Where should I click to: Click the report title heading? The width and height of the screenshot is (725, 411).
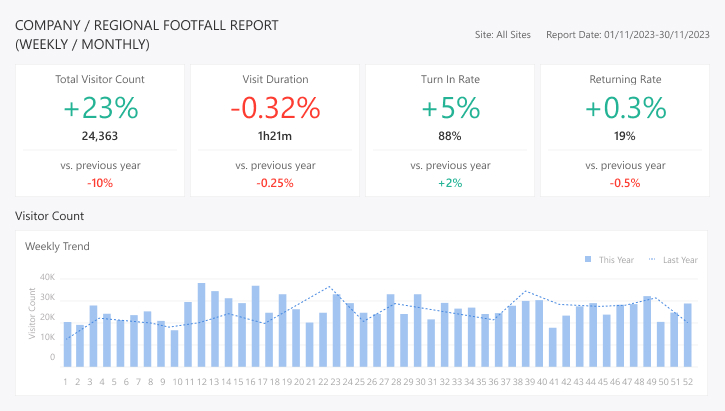tap(147, 35)
